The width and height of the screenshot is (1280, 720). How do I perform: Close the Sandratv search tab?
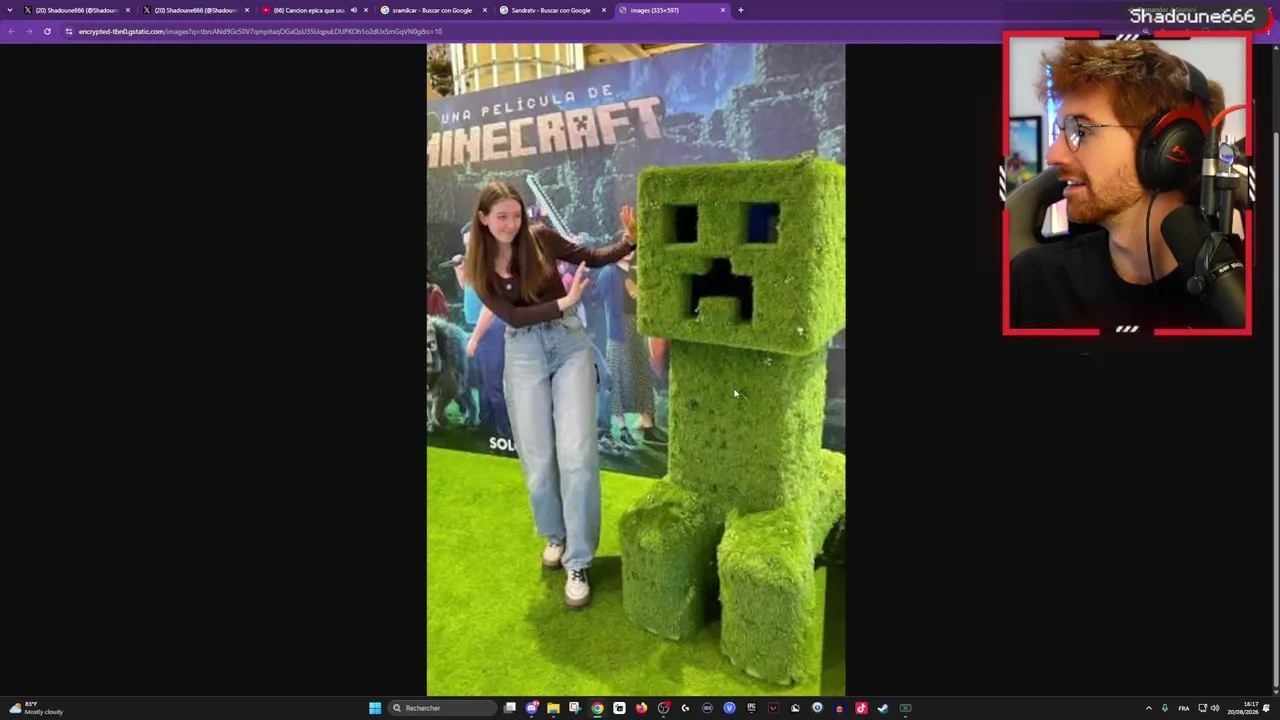click(x=604, y=10)
